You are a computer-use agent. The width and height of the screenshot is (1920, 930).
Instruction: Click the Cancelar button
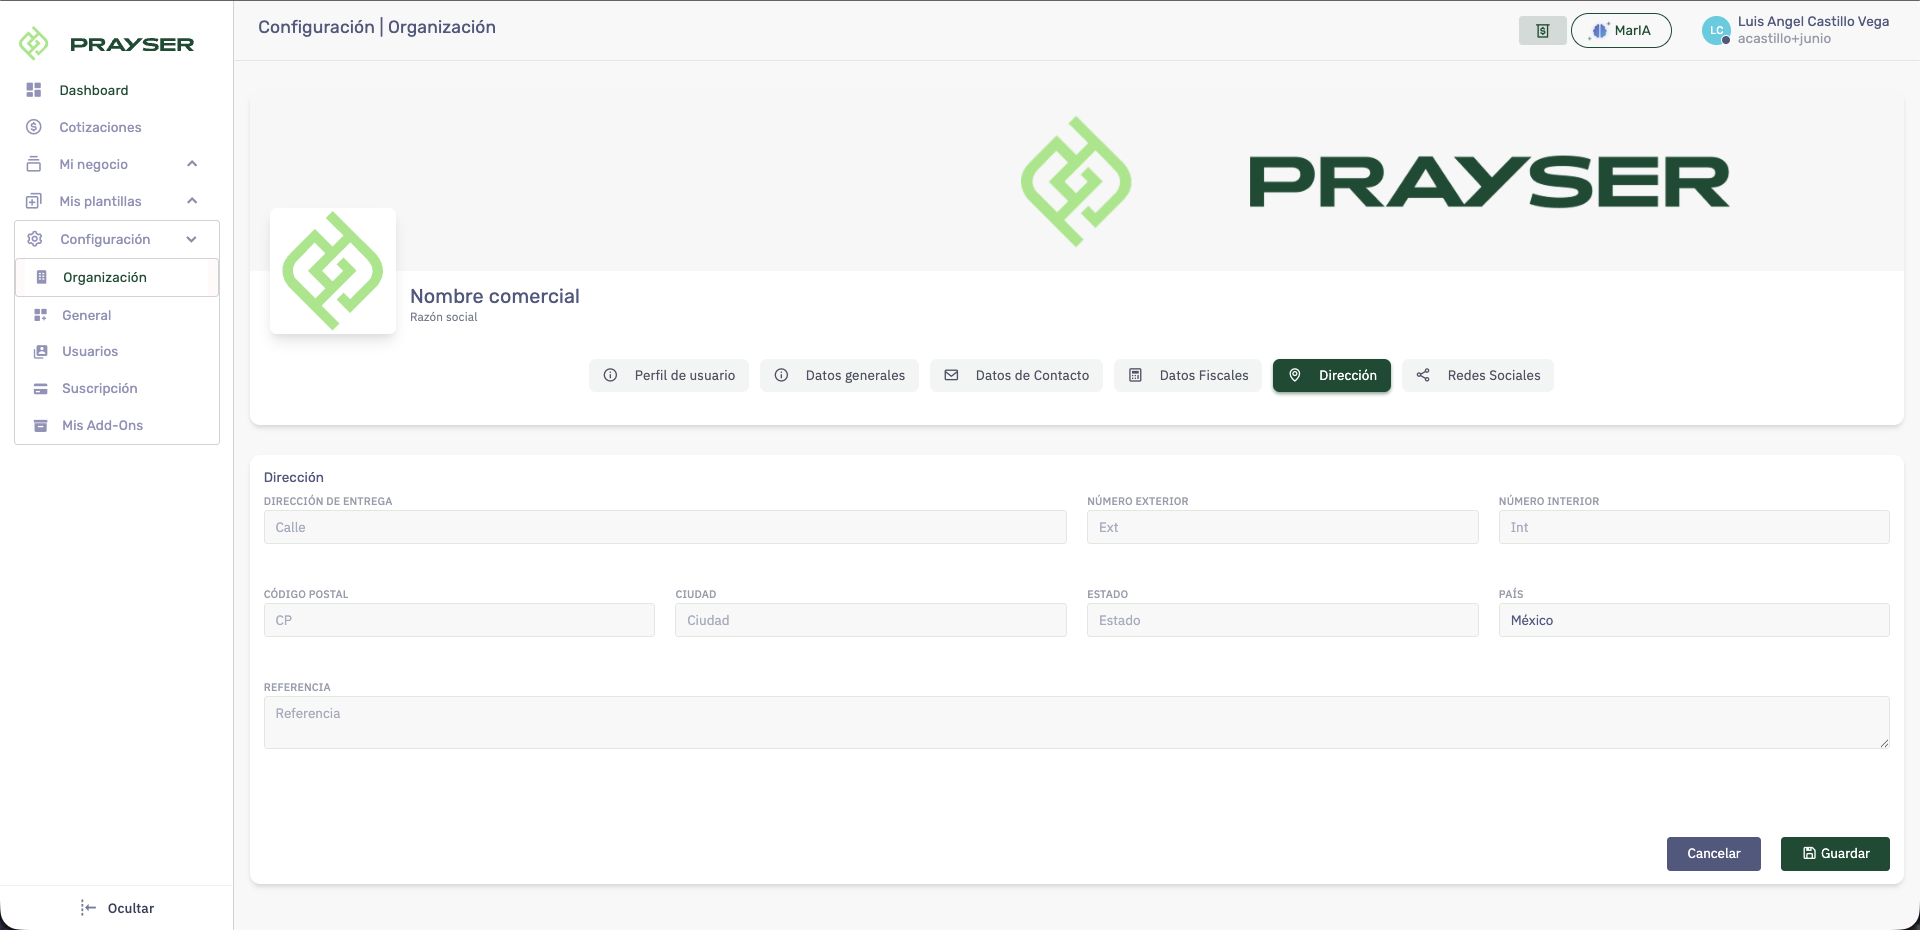click(x=1714, y=854)
